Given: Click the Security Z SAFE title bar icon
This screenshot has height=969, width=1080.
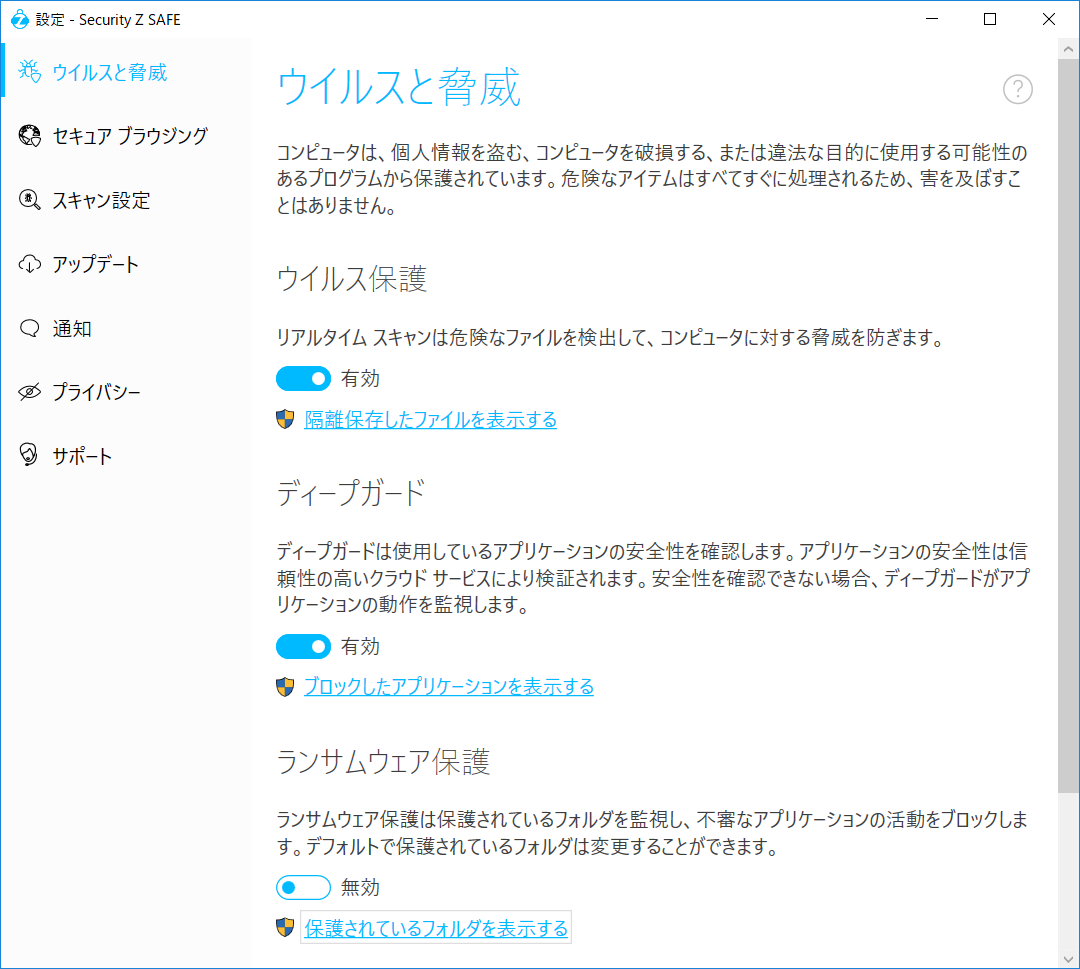Looking at the screenshot, I should pos(18,19).
